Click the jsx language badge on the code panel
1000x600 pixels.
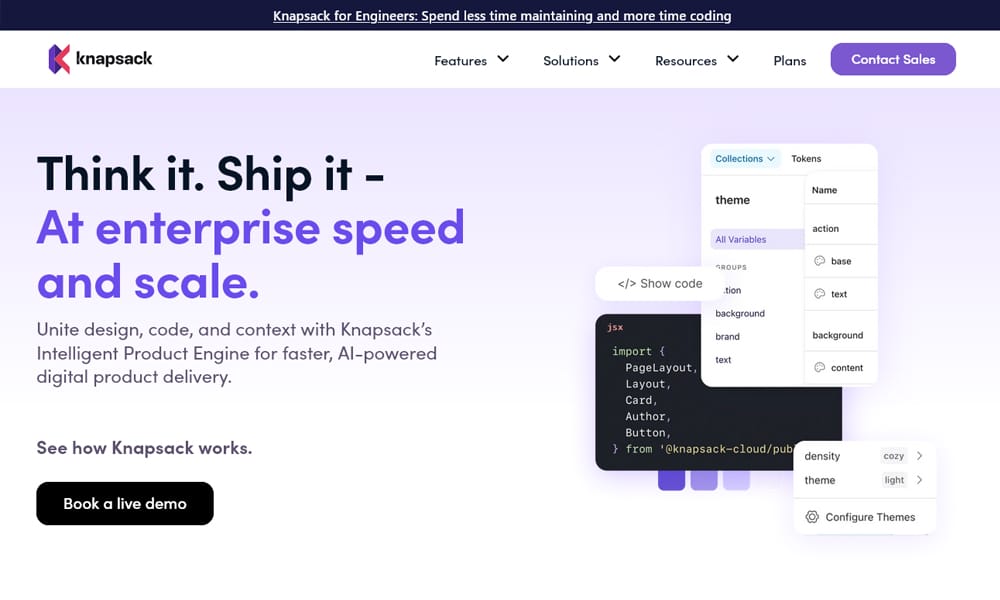tap(615, 327)
